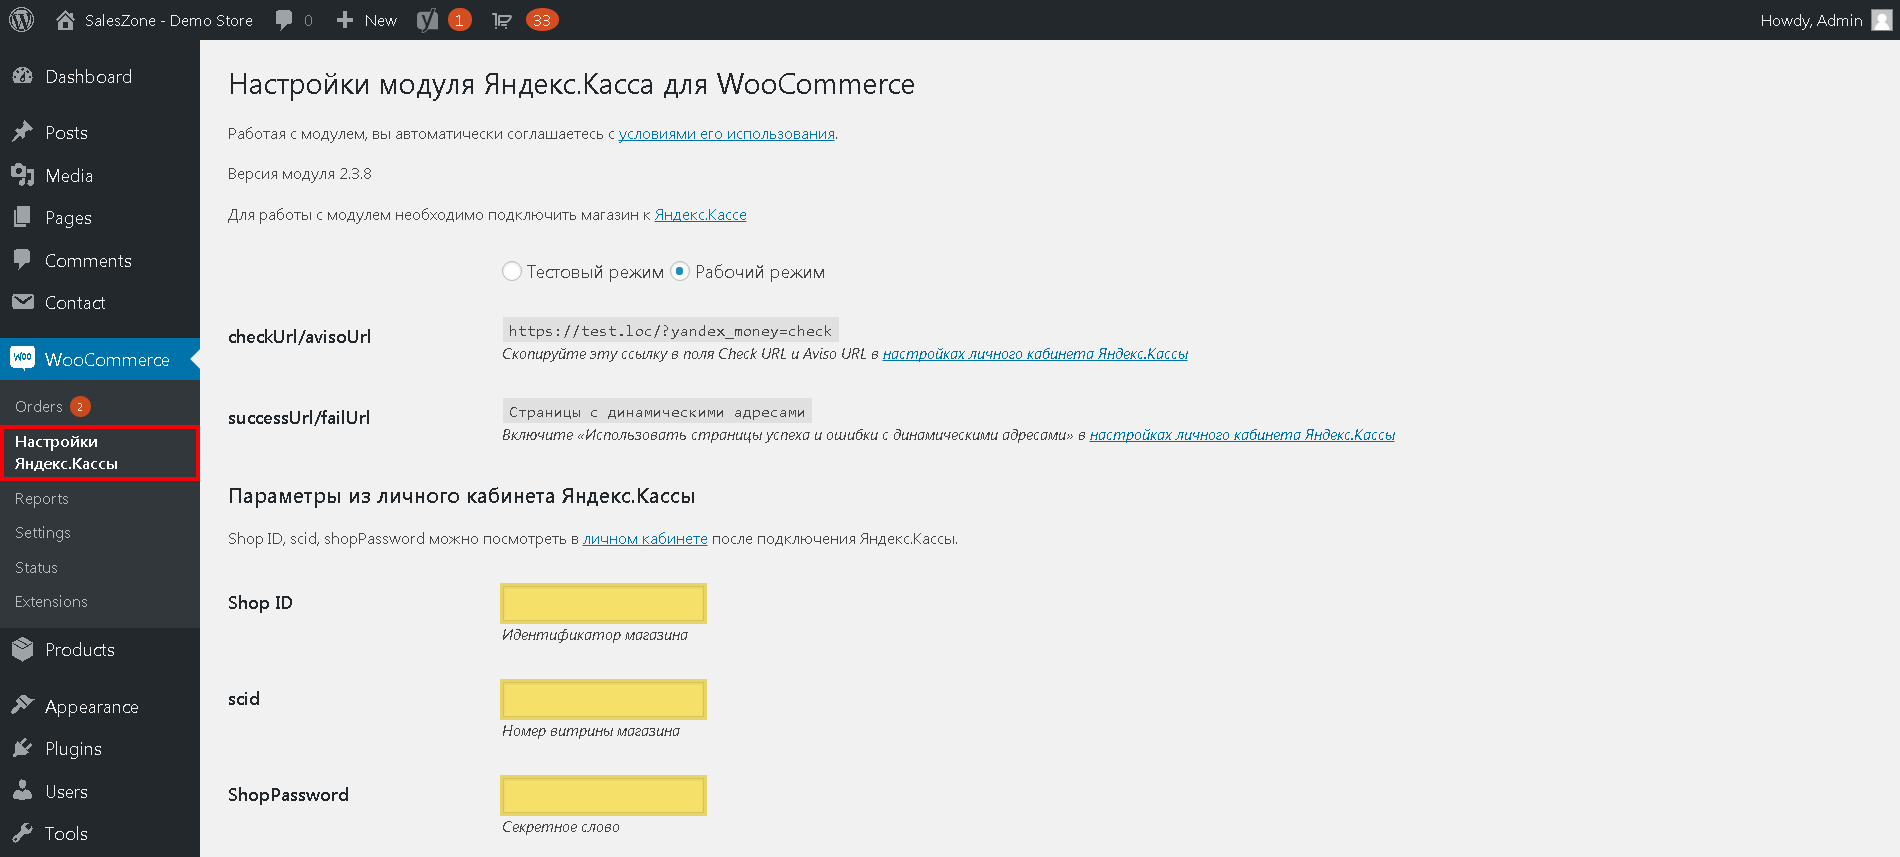Open the Contact menu label

[75, 302]
